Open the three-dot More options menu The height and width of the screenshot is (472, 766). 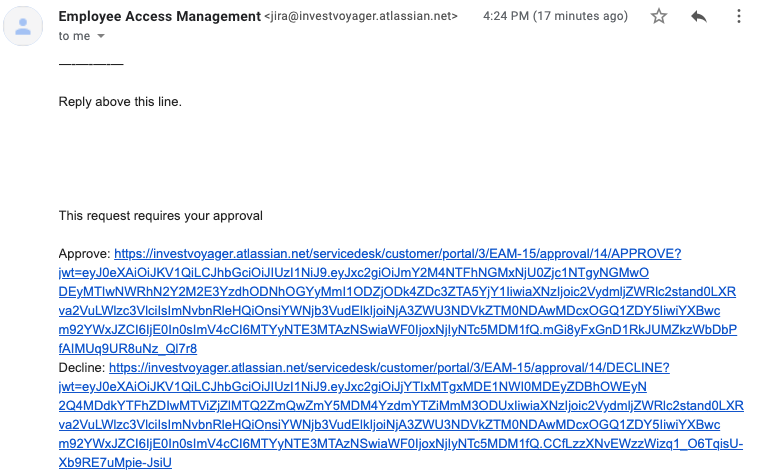[x=739, y=17]
